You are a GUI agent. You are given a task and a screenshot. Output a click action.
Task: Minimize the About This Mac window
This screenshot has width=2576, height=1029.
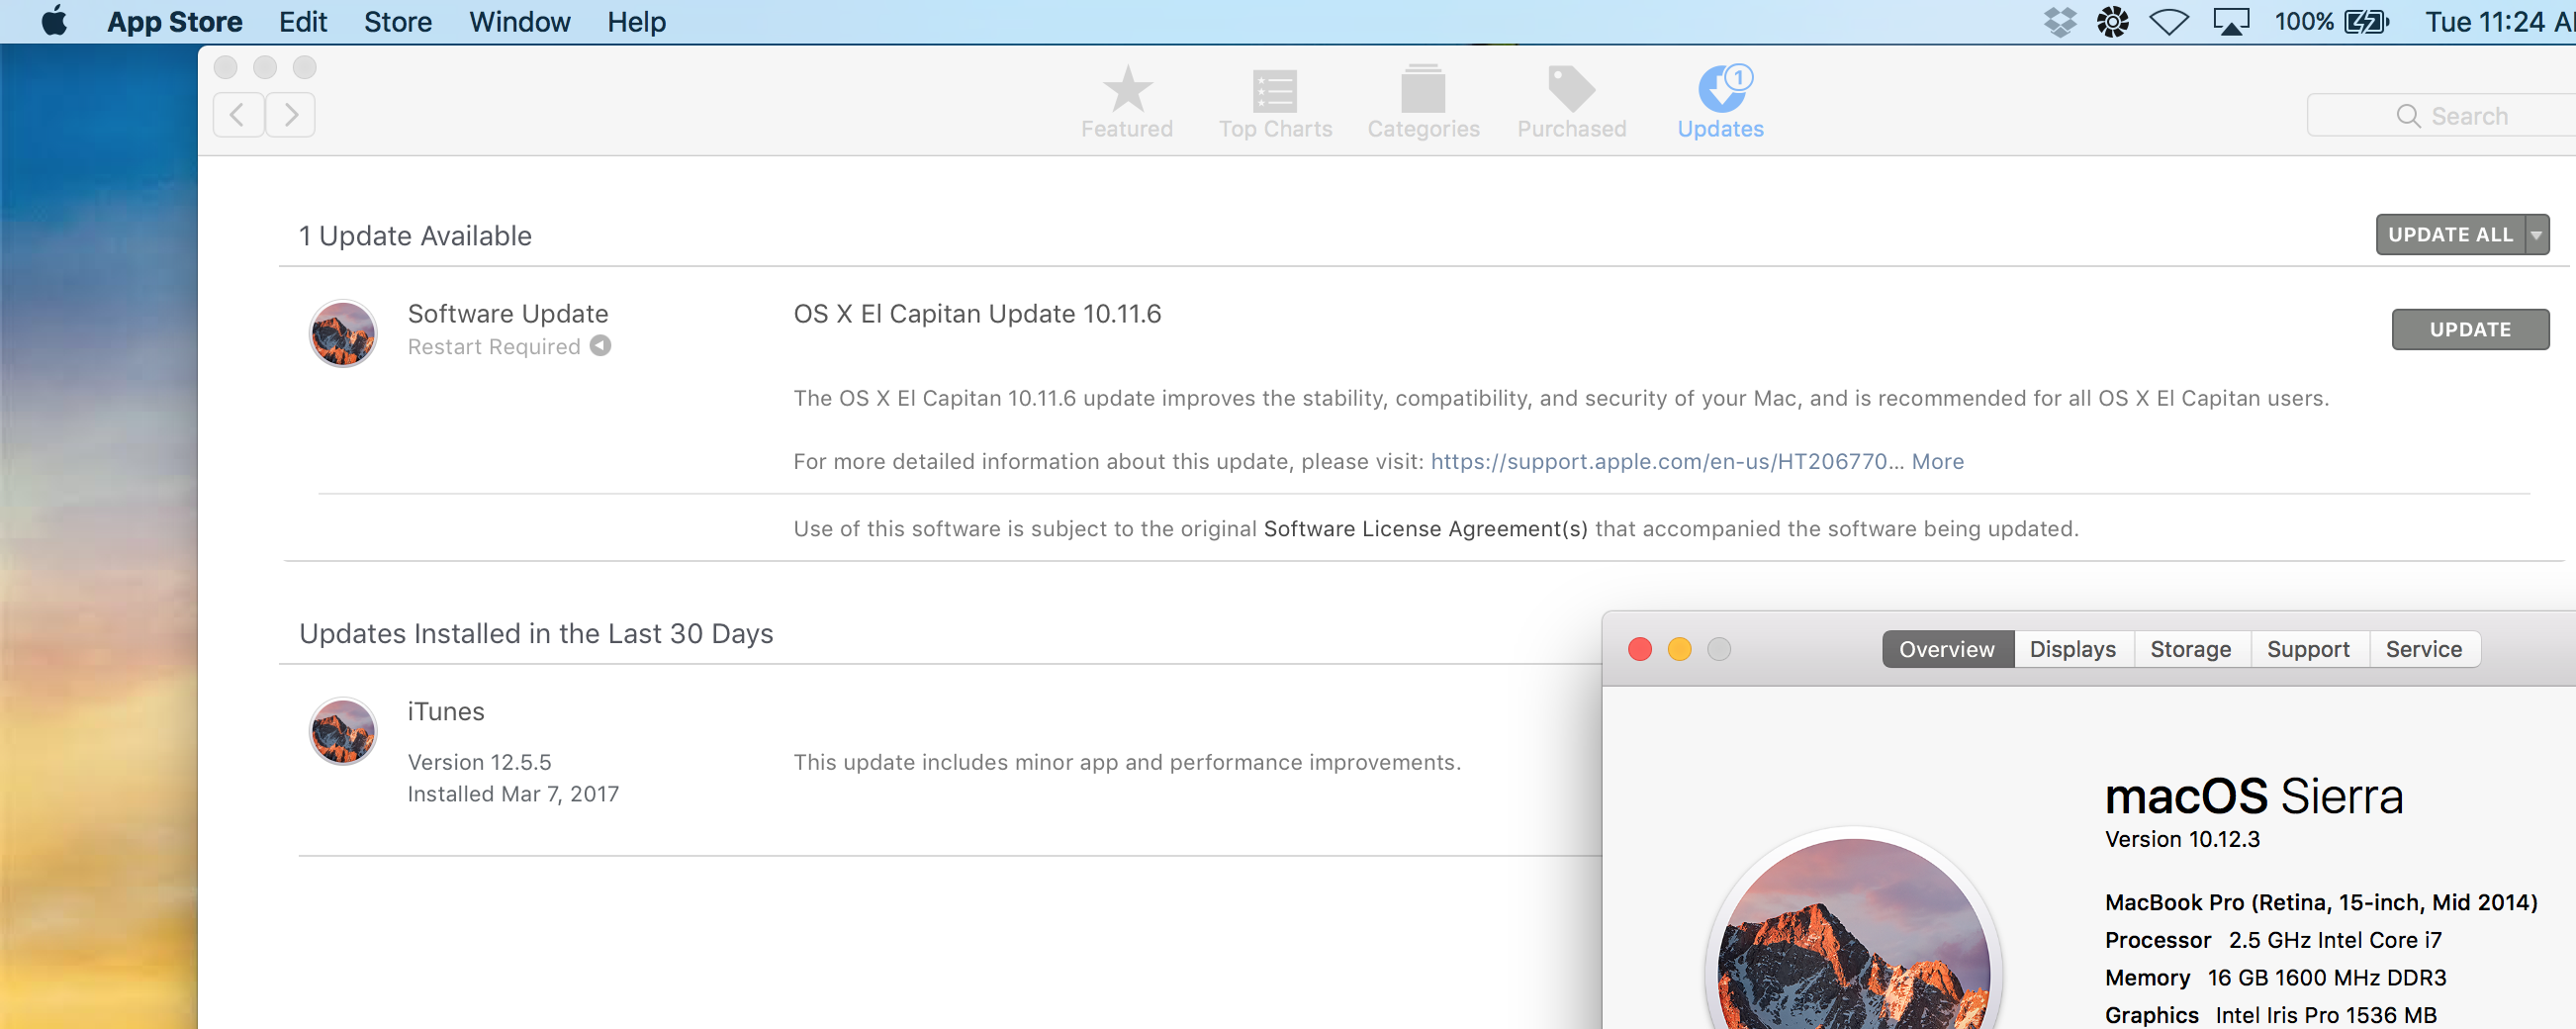tap(1680, 649)
